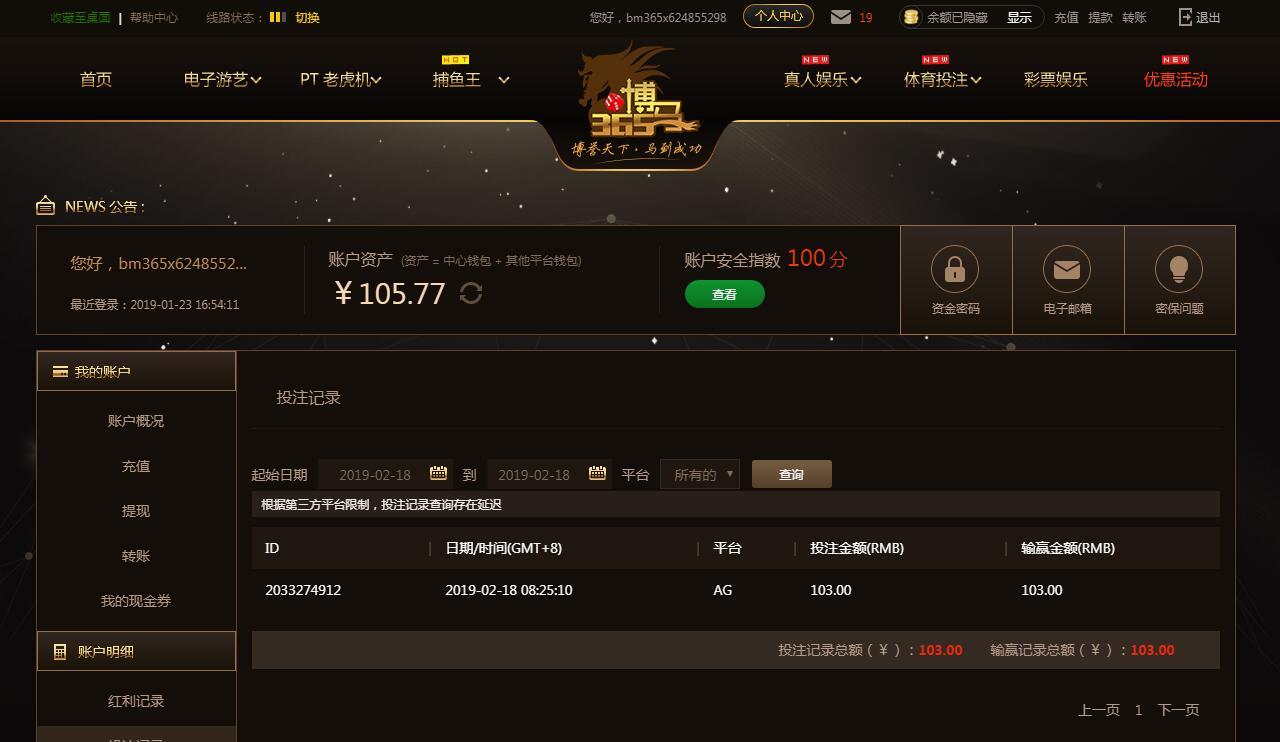Select 账户概况 in the sidebar
1280x742 pixels.
(x=136, y=421)
